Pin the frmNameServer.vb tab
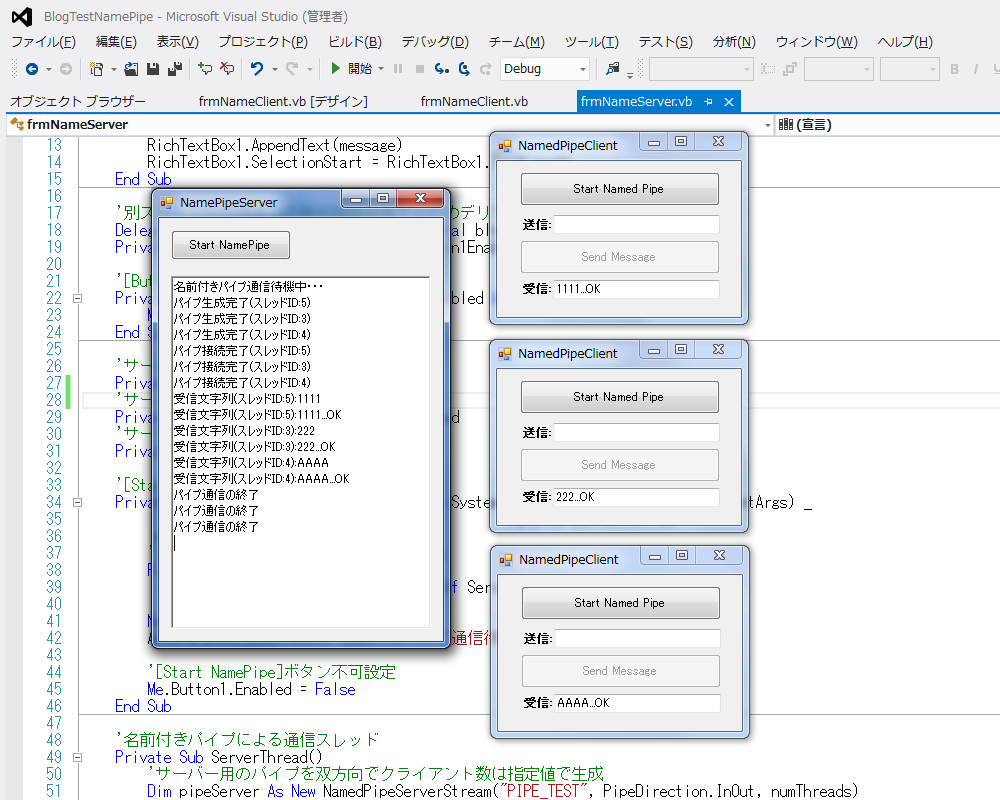Screen dimensions: 1000x800 708,101
